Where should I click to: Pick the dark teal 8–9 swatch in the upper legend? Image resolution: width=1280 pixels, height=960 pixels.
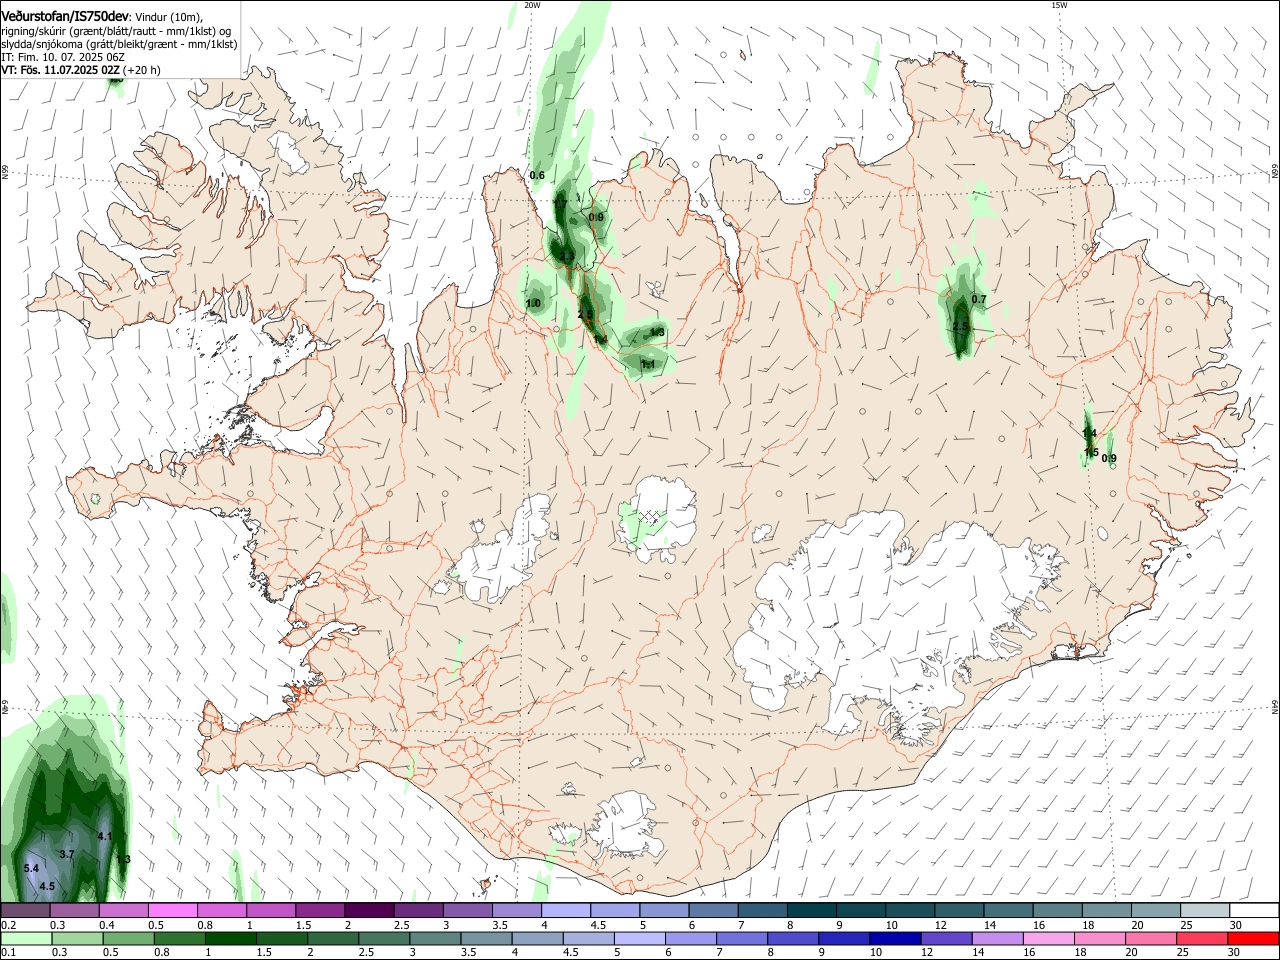810,910
